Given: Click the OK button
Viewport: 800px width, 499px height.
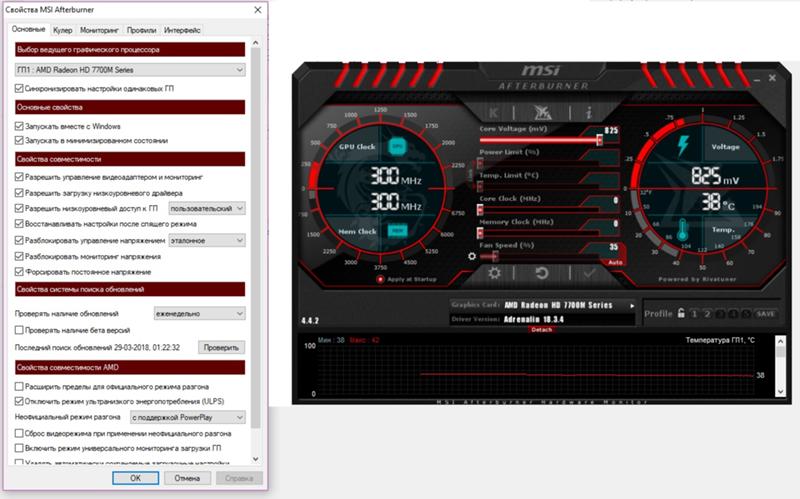Looking at the screenshot, I should pos(135,478).
